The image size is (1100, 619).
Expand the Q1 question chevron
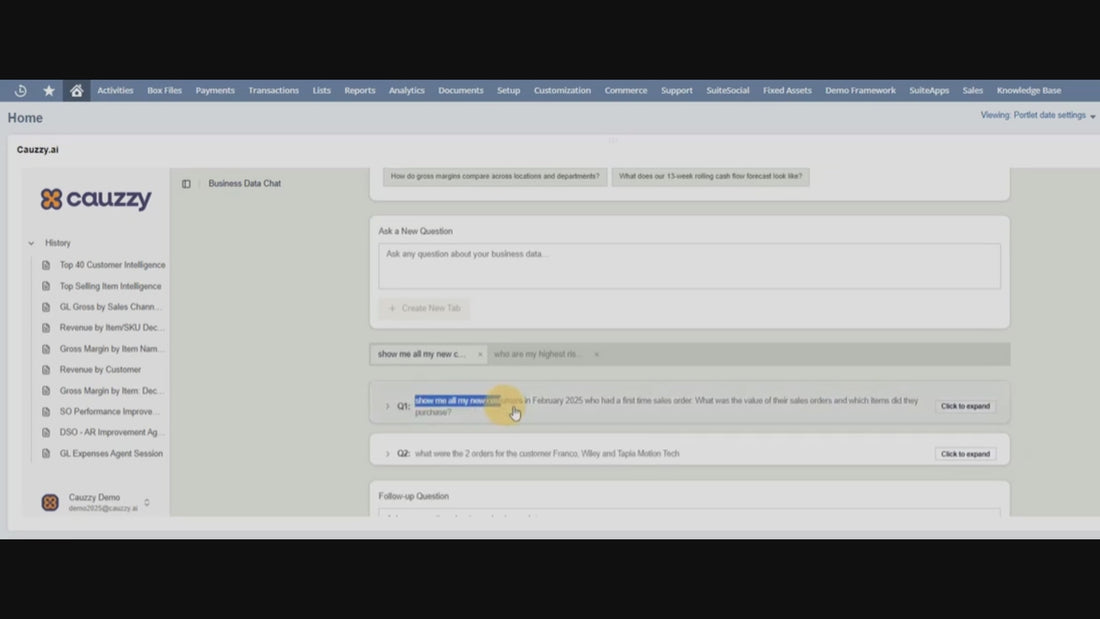(x=388, y=406)
